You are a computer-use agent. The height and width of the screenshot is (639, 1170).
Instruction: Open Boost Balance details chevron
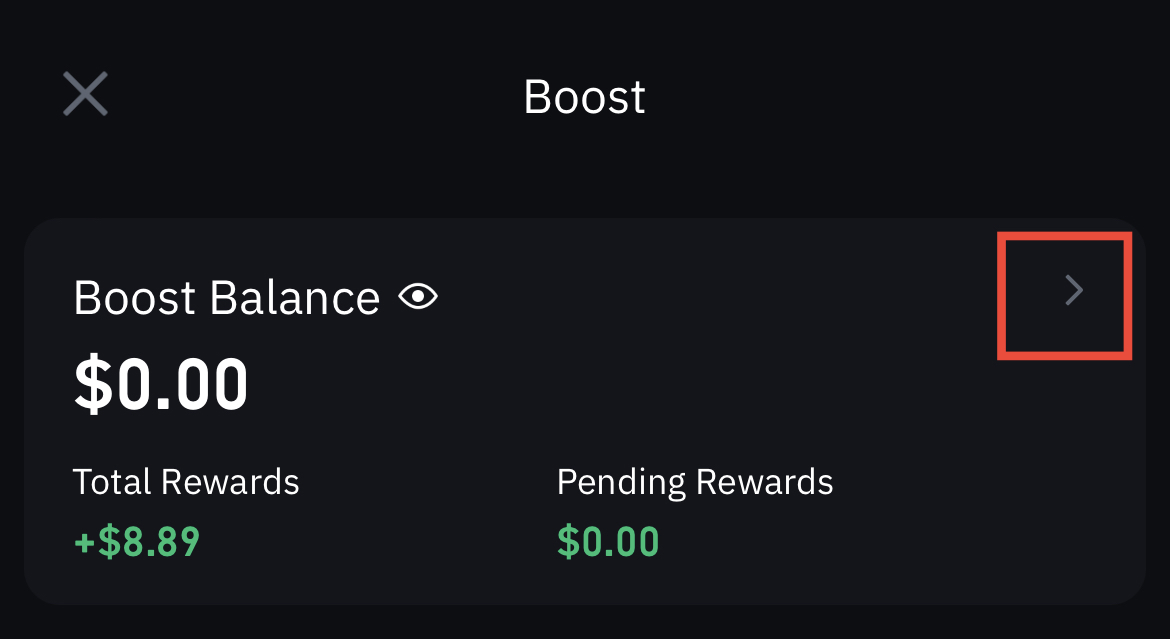click(x=1073, y=291)
